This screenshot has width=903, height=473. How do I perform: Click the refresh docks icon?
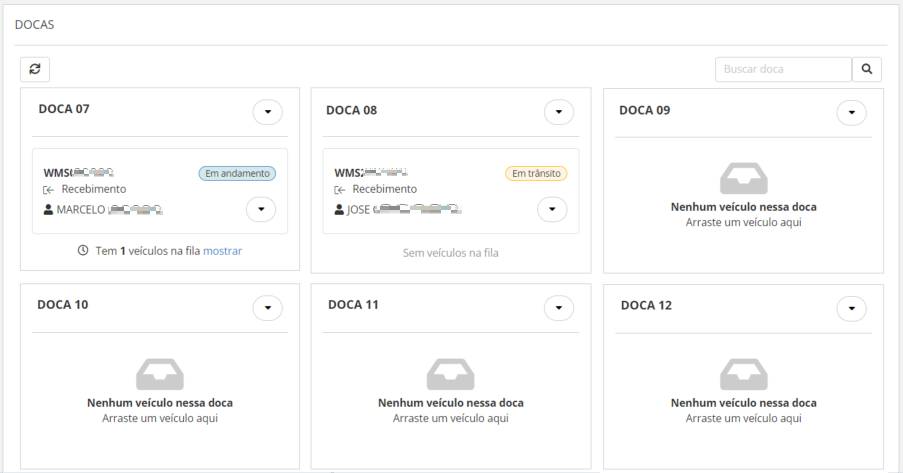[x=35, y=69]
